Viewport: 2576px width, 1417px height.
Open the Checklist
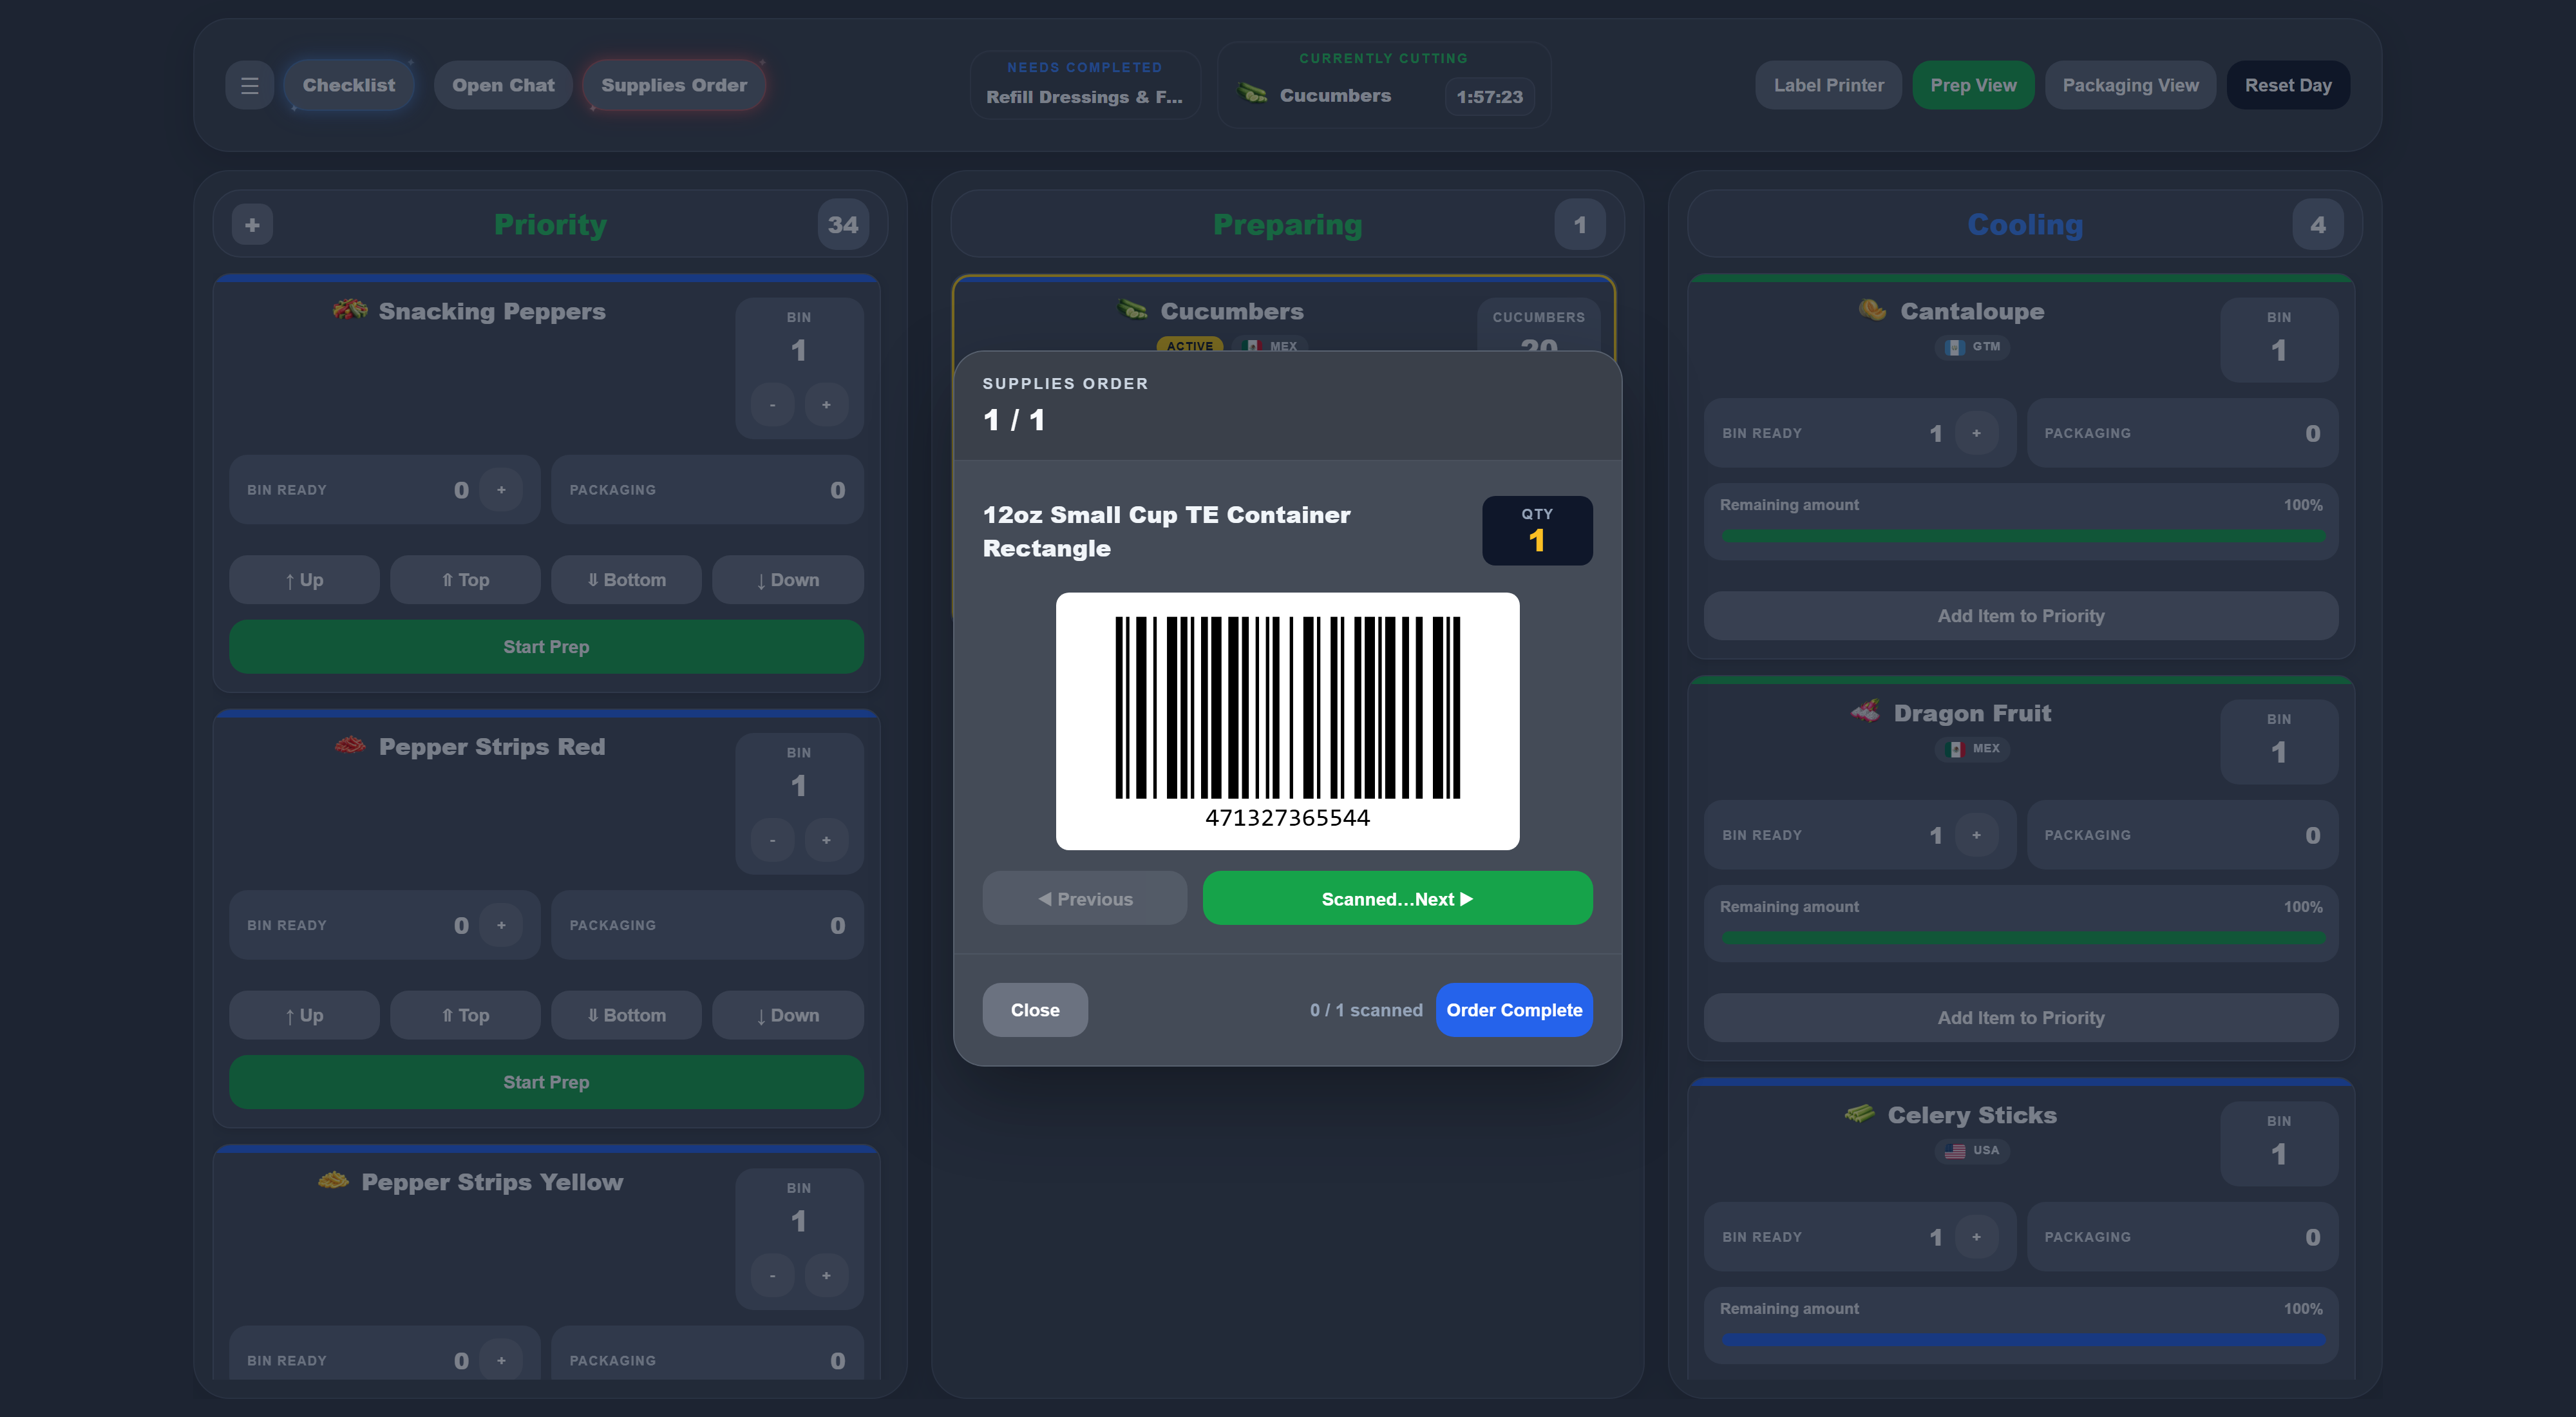pos(348,85)
